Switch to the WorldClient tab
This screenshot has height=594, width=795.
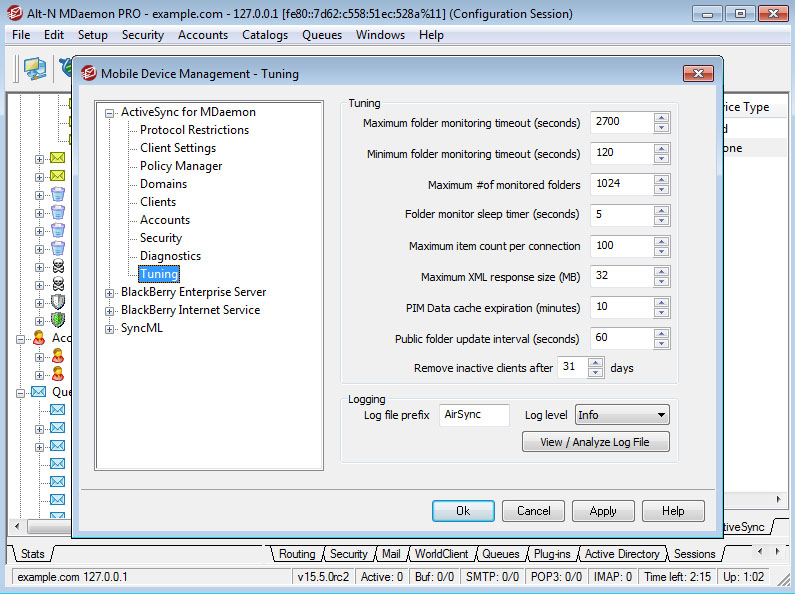[x=442, y=554]
